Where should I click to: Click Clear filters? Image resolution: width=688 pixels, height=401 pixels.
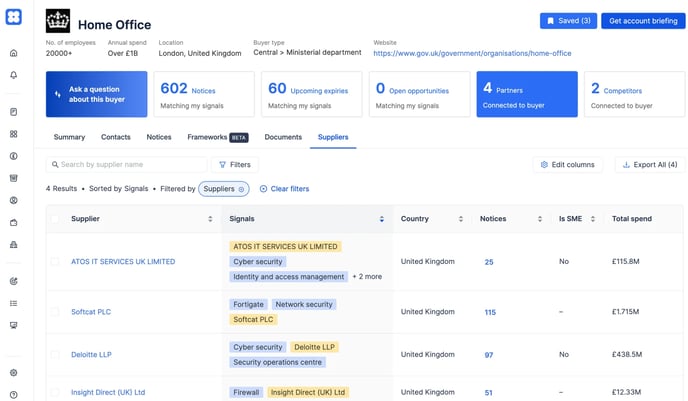click(x=284, y=189)
